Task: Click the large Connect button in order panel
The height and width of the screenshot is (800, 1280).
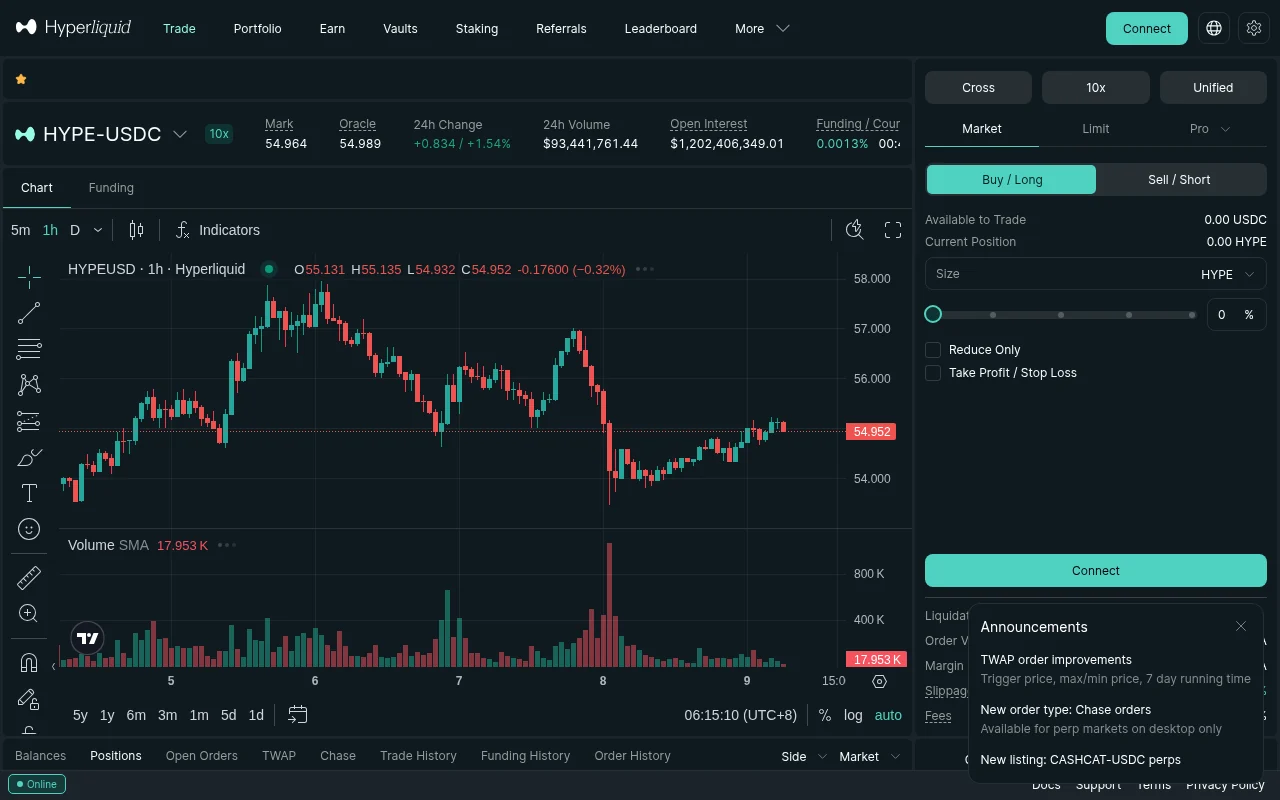Action: [1096, 570]
